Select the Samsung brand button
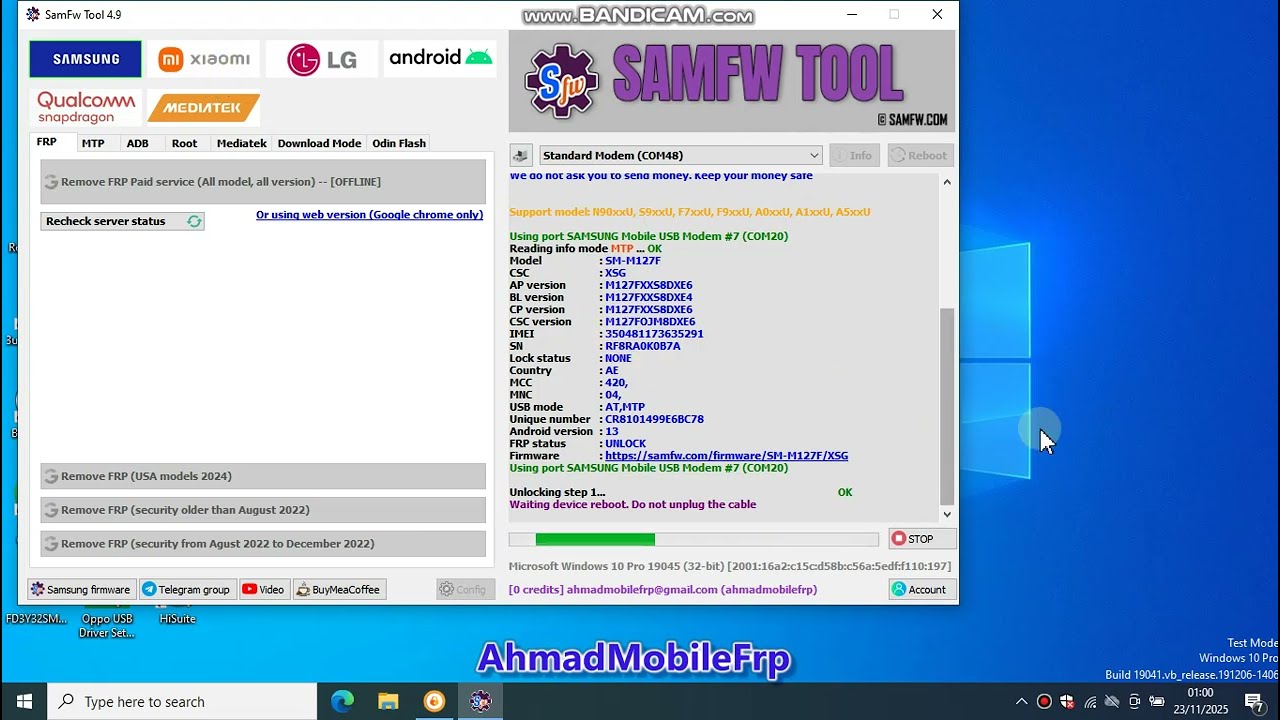The height and width of the screenshot is (720, 1280). [85, 59]
